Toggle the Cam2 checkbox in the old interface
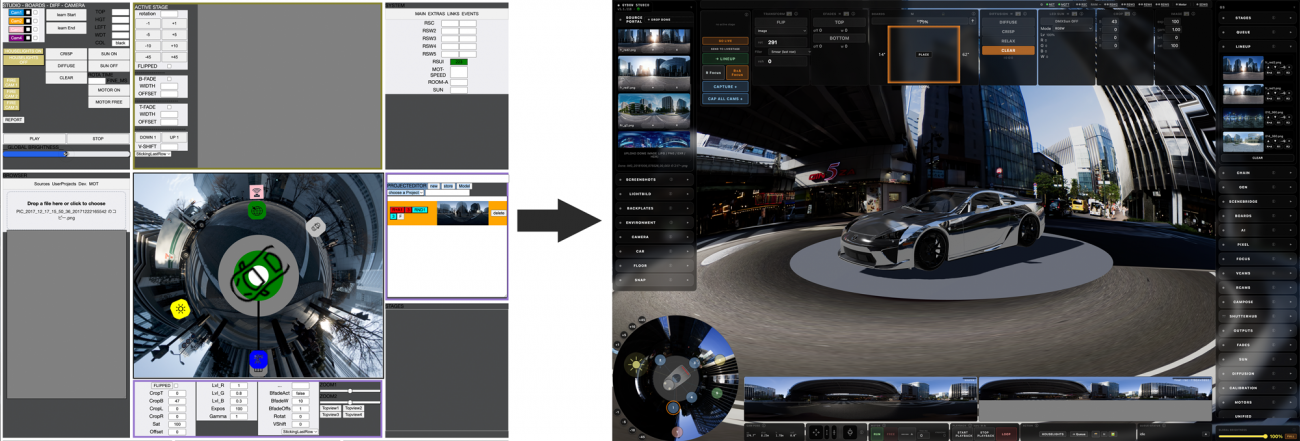Screen dimensions: 1300x441 tap(35, 21)
